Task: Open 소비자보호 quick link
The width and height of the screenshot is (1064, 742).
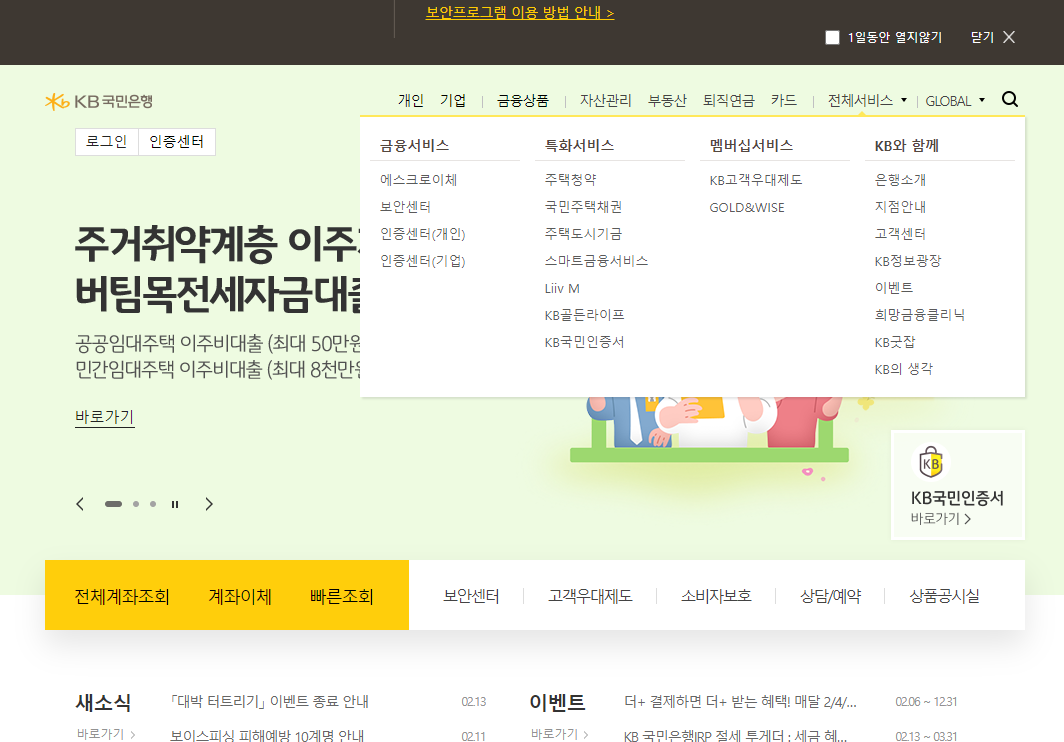Action: (716, 596)
